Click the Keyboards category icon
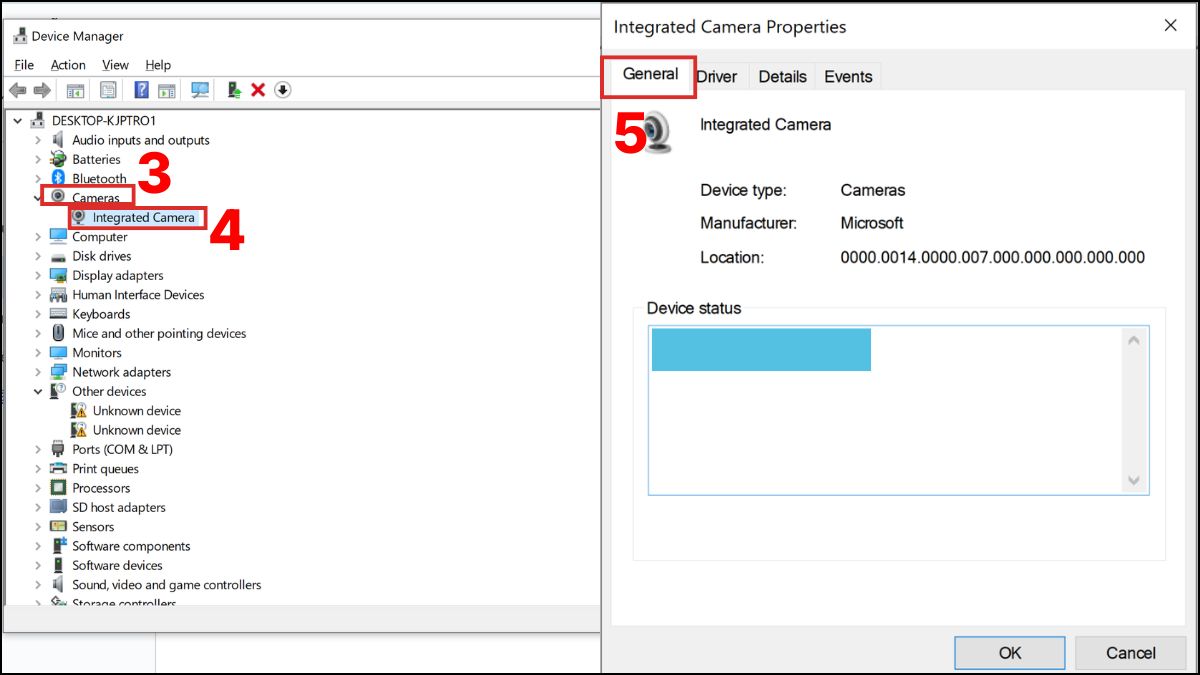 (x=58, y=314)
